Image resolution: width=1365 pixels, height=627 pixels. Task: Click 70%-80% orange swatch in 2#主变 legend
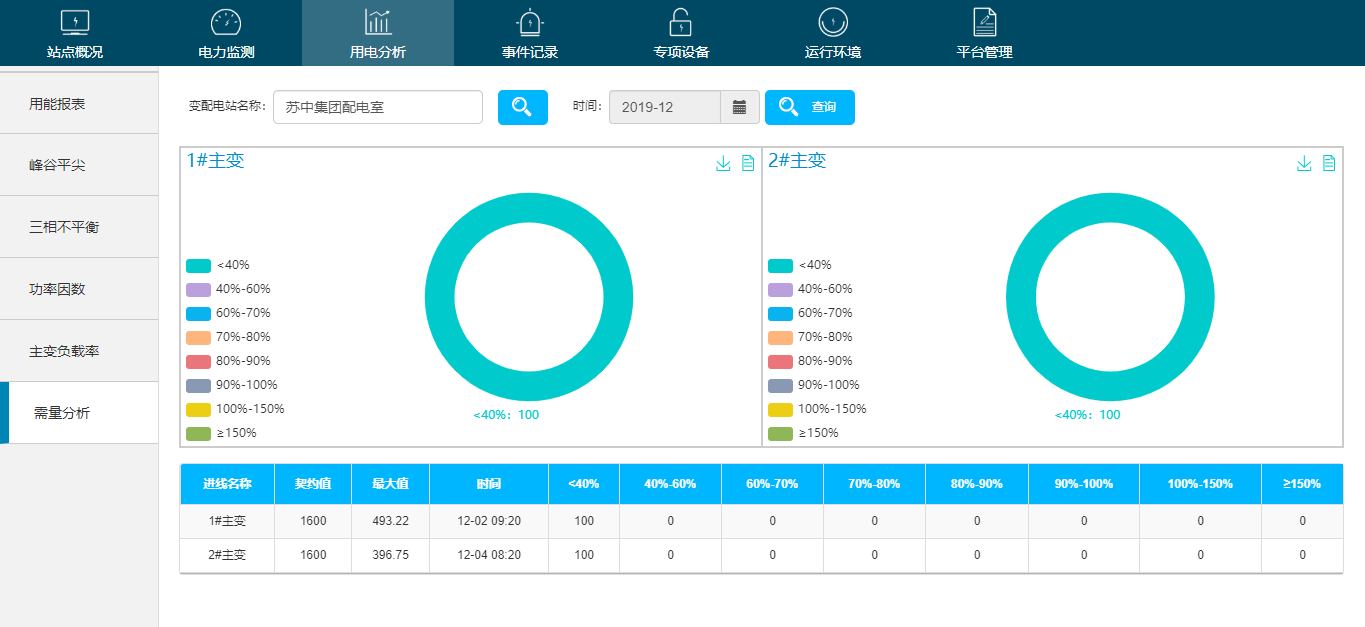tap(780, 338)
